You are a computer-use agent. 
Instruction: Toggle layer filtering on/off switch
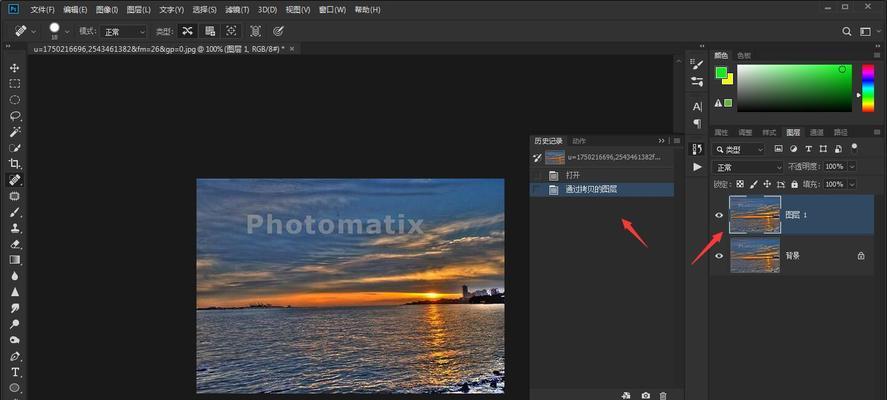(854, 148)
